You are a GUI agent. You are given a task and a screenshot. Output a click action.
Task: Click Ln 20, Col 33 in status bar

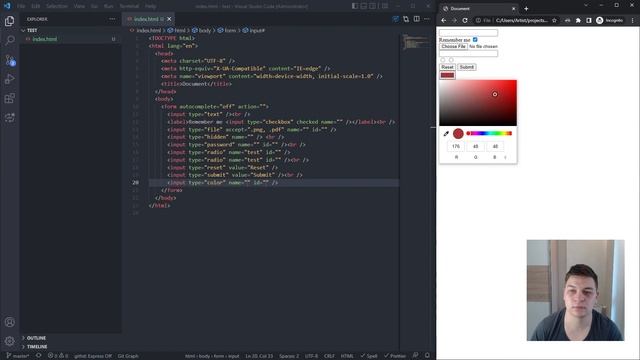click(x=259, y=356)
